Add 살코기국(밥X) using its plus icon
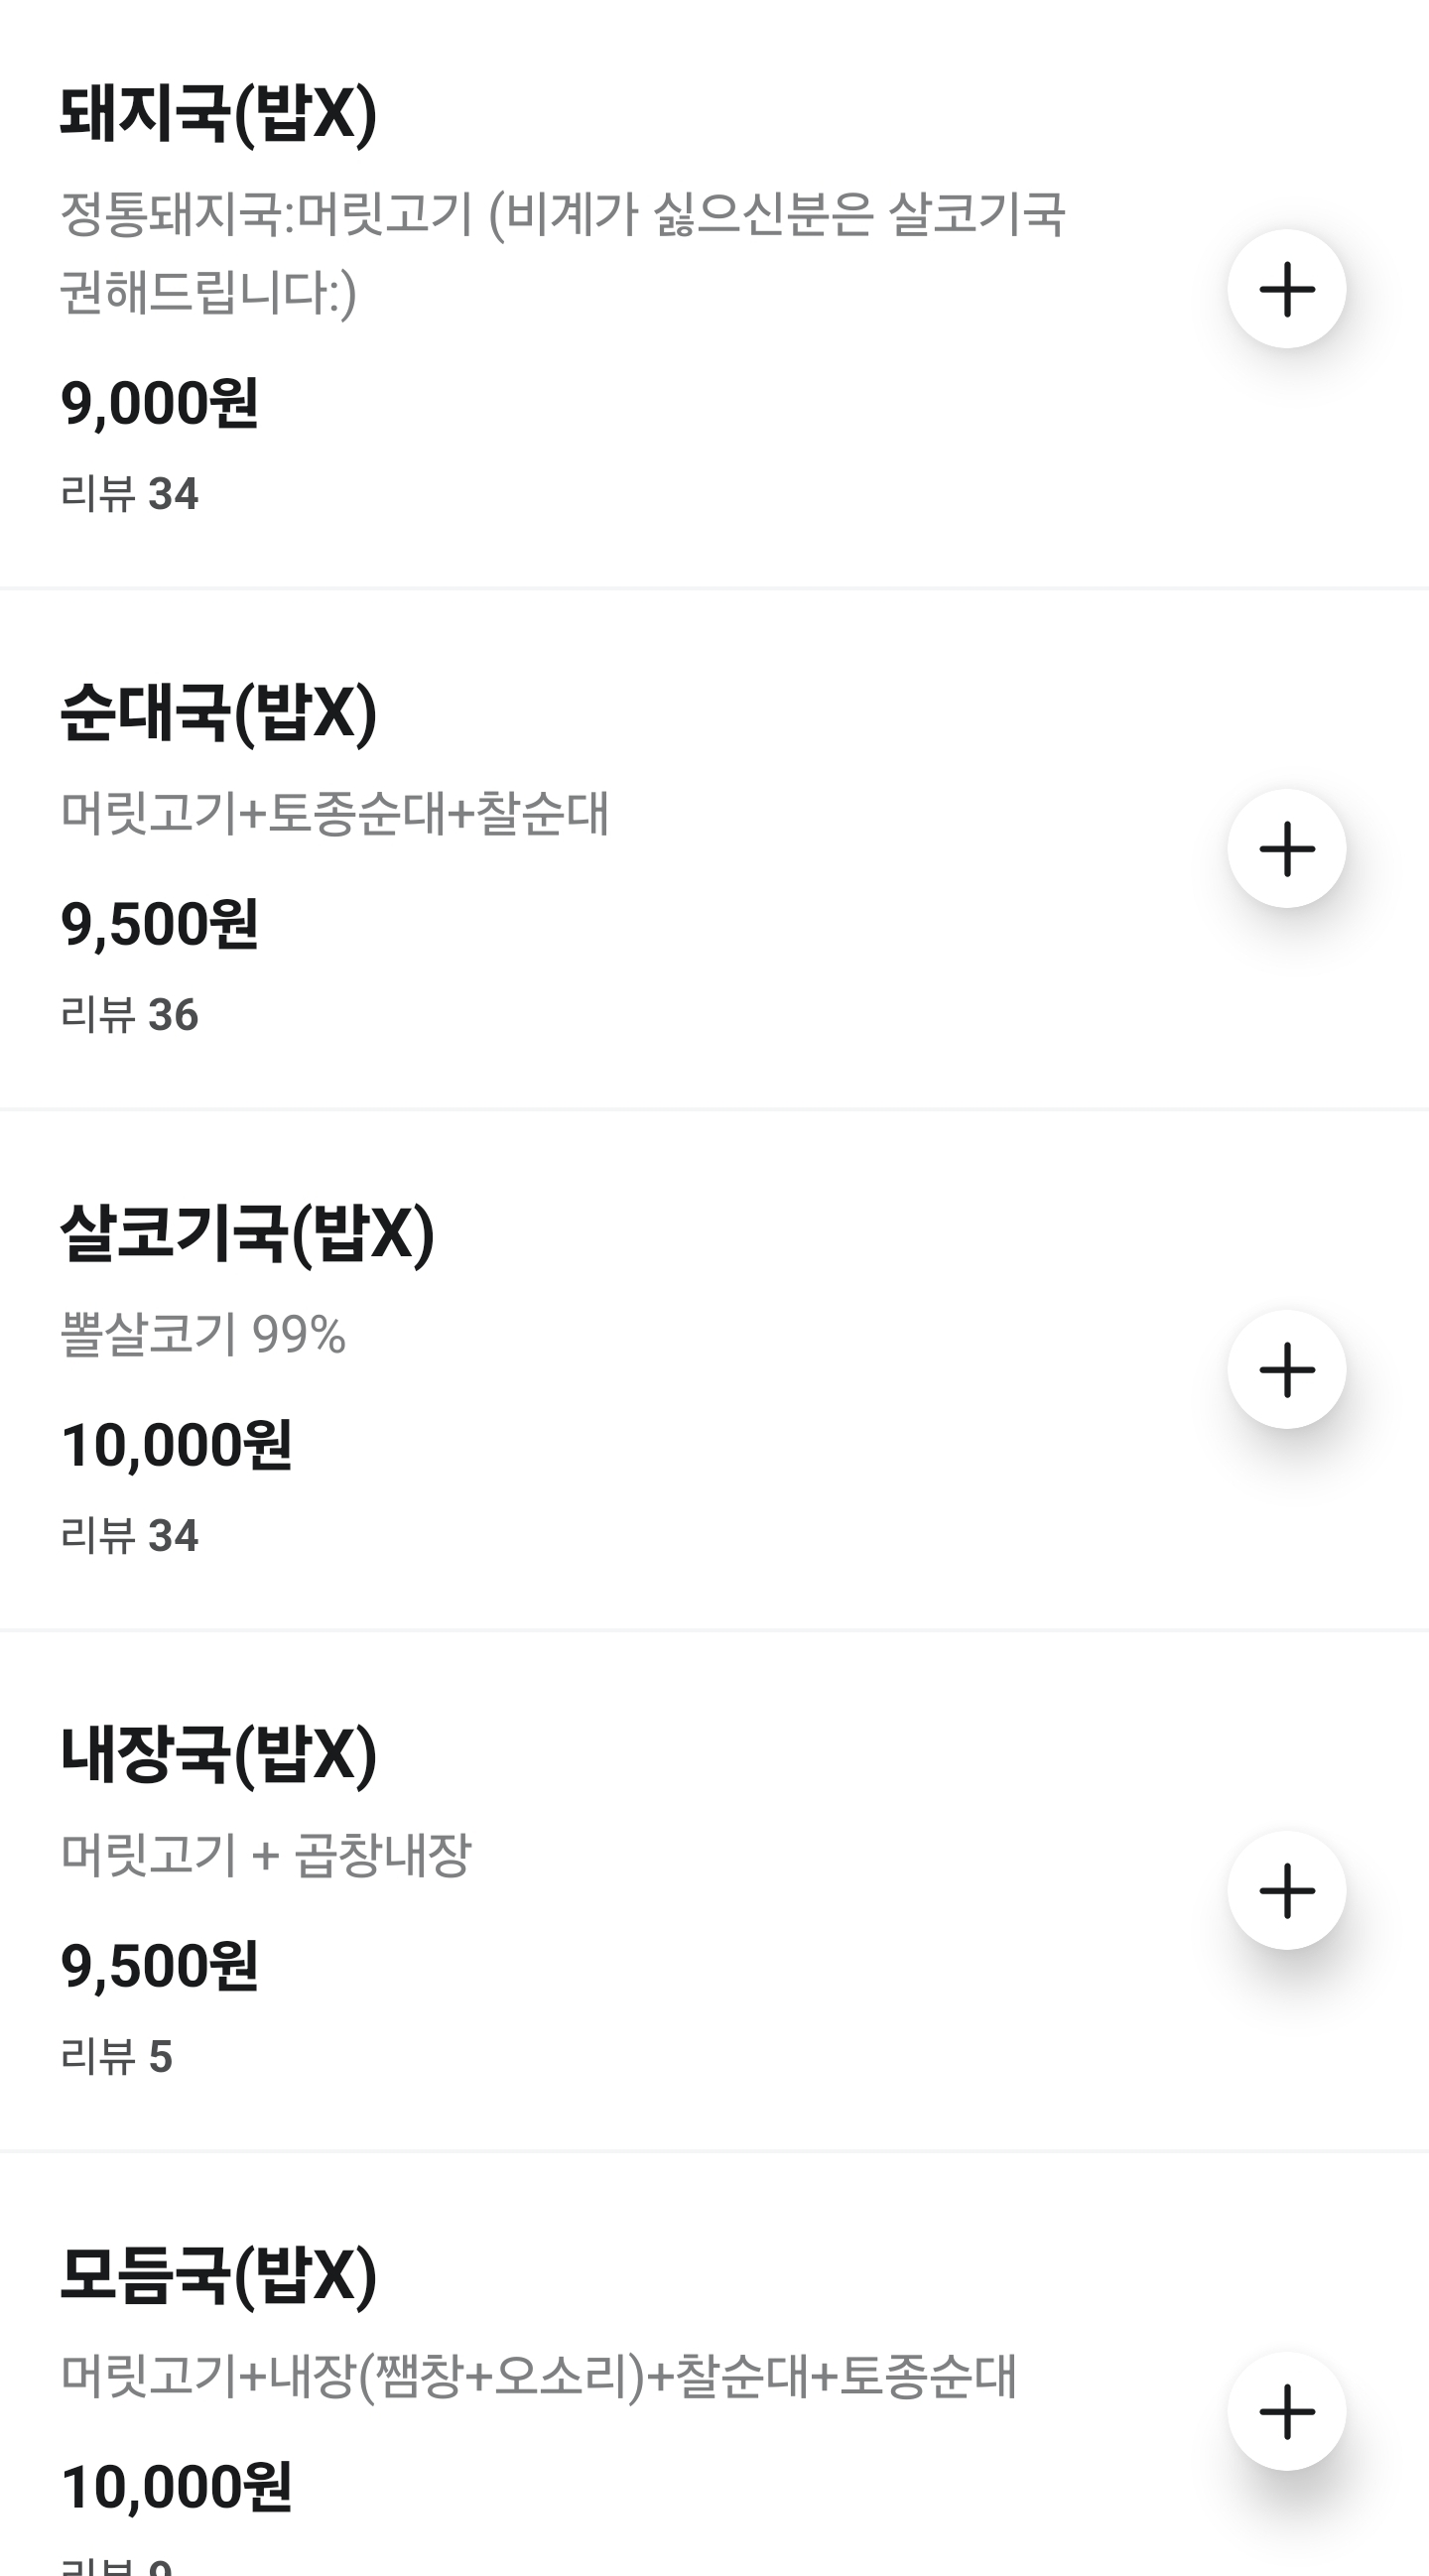Image resolution: width=1429 pixels, height=2576 pixels. coord(1286,1369)
